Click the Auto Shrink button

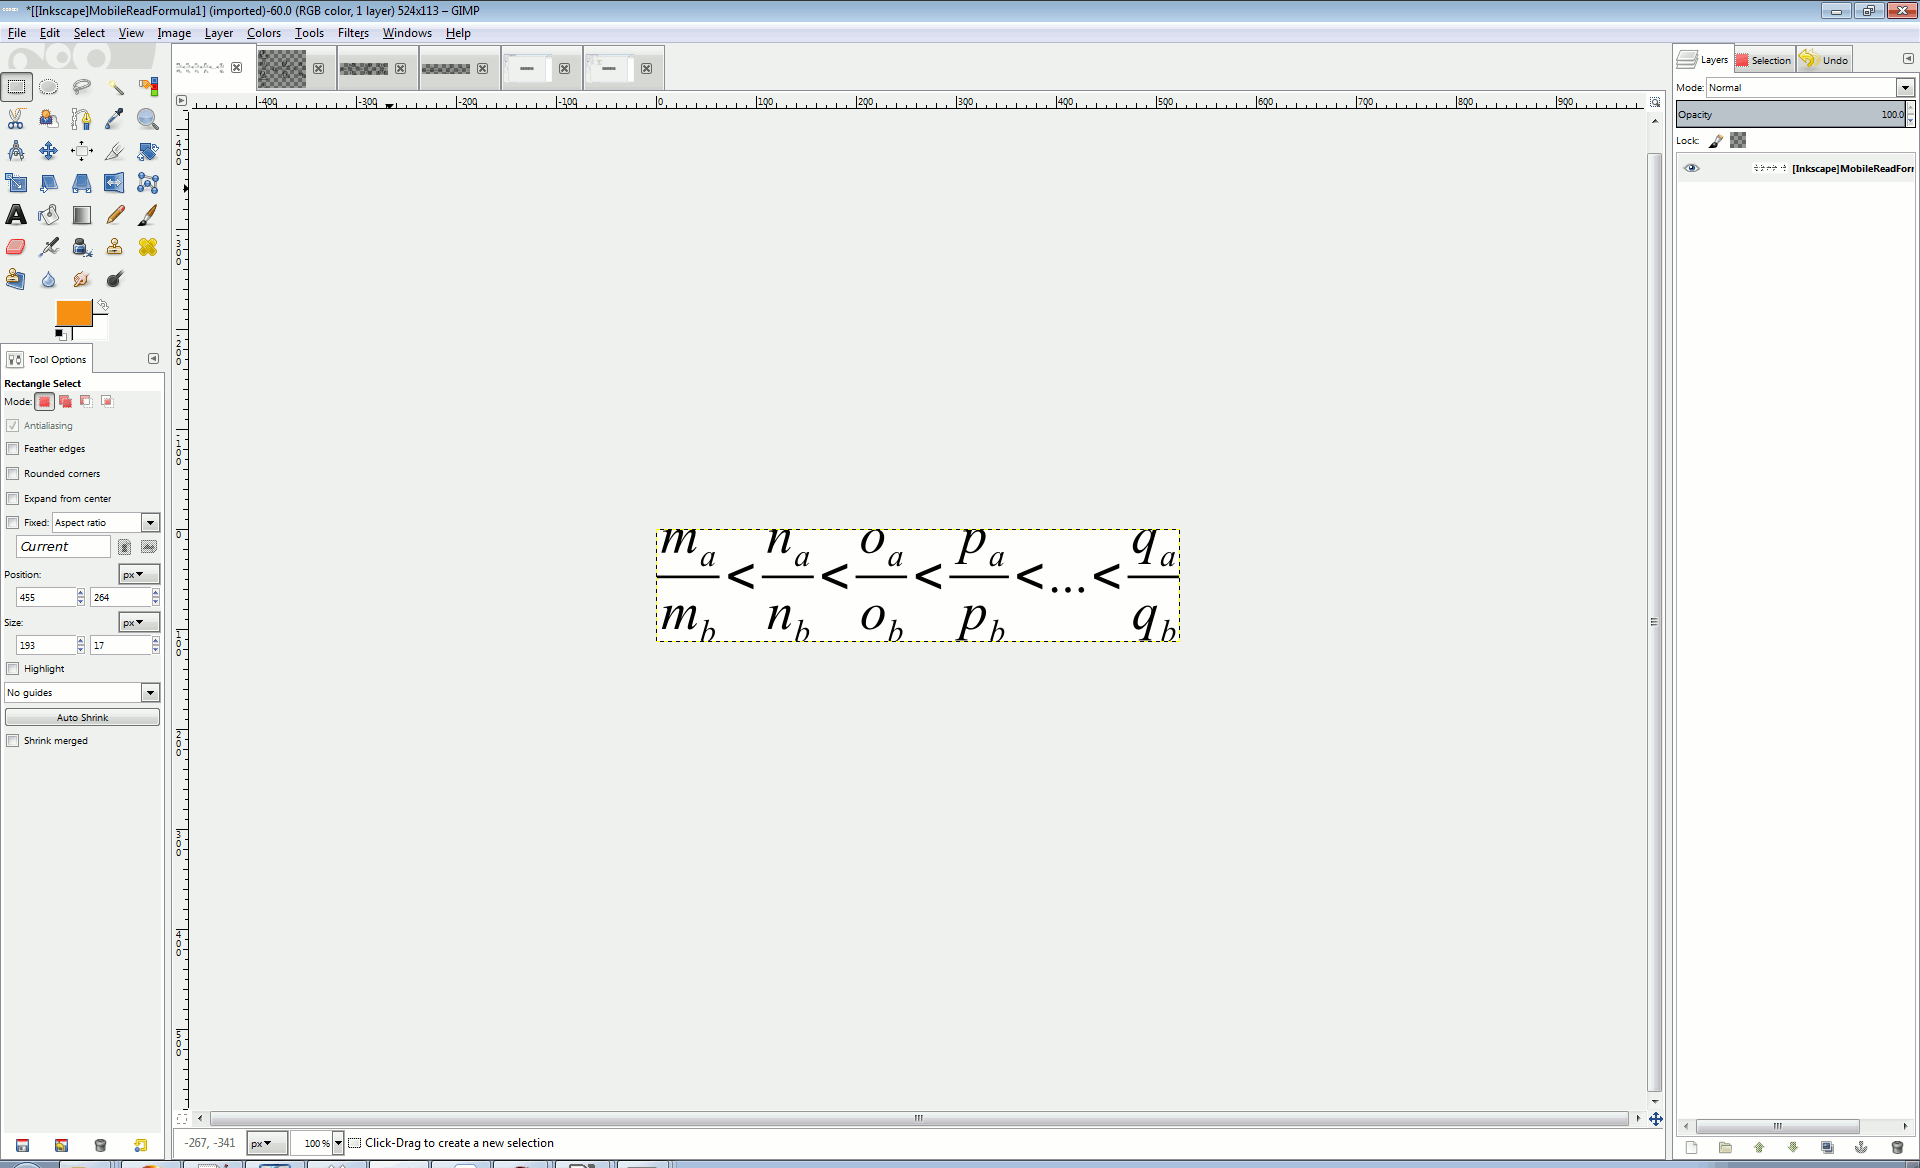coord(82,718)
